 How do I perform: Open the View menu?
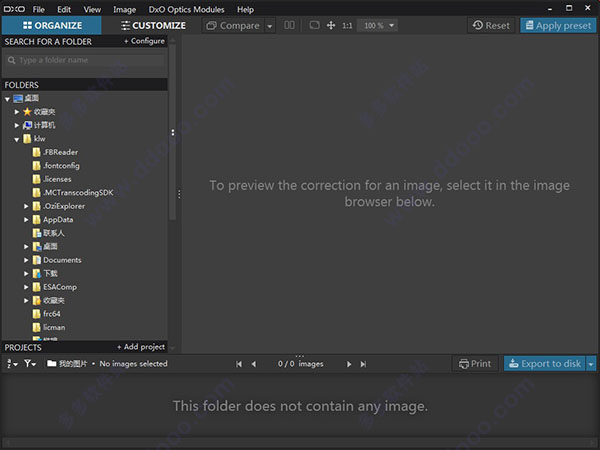[92, 9]
